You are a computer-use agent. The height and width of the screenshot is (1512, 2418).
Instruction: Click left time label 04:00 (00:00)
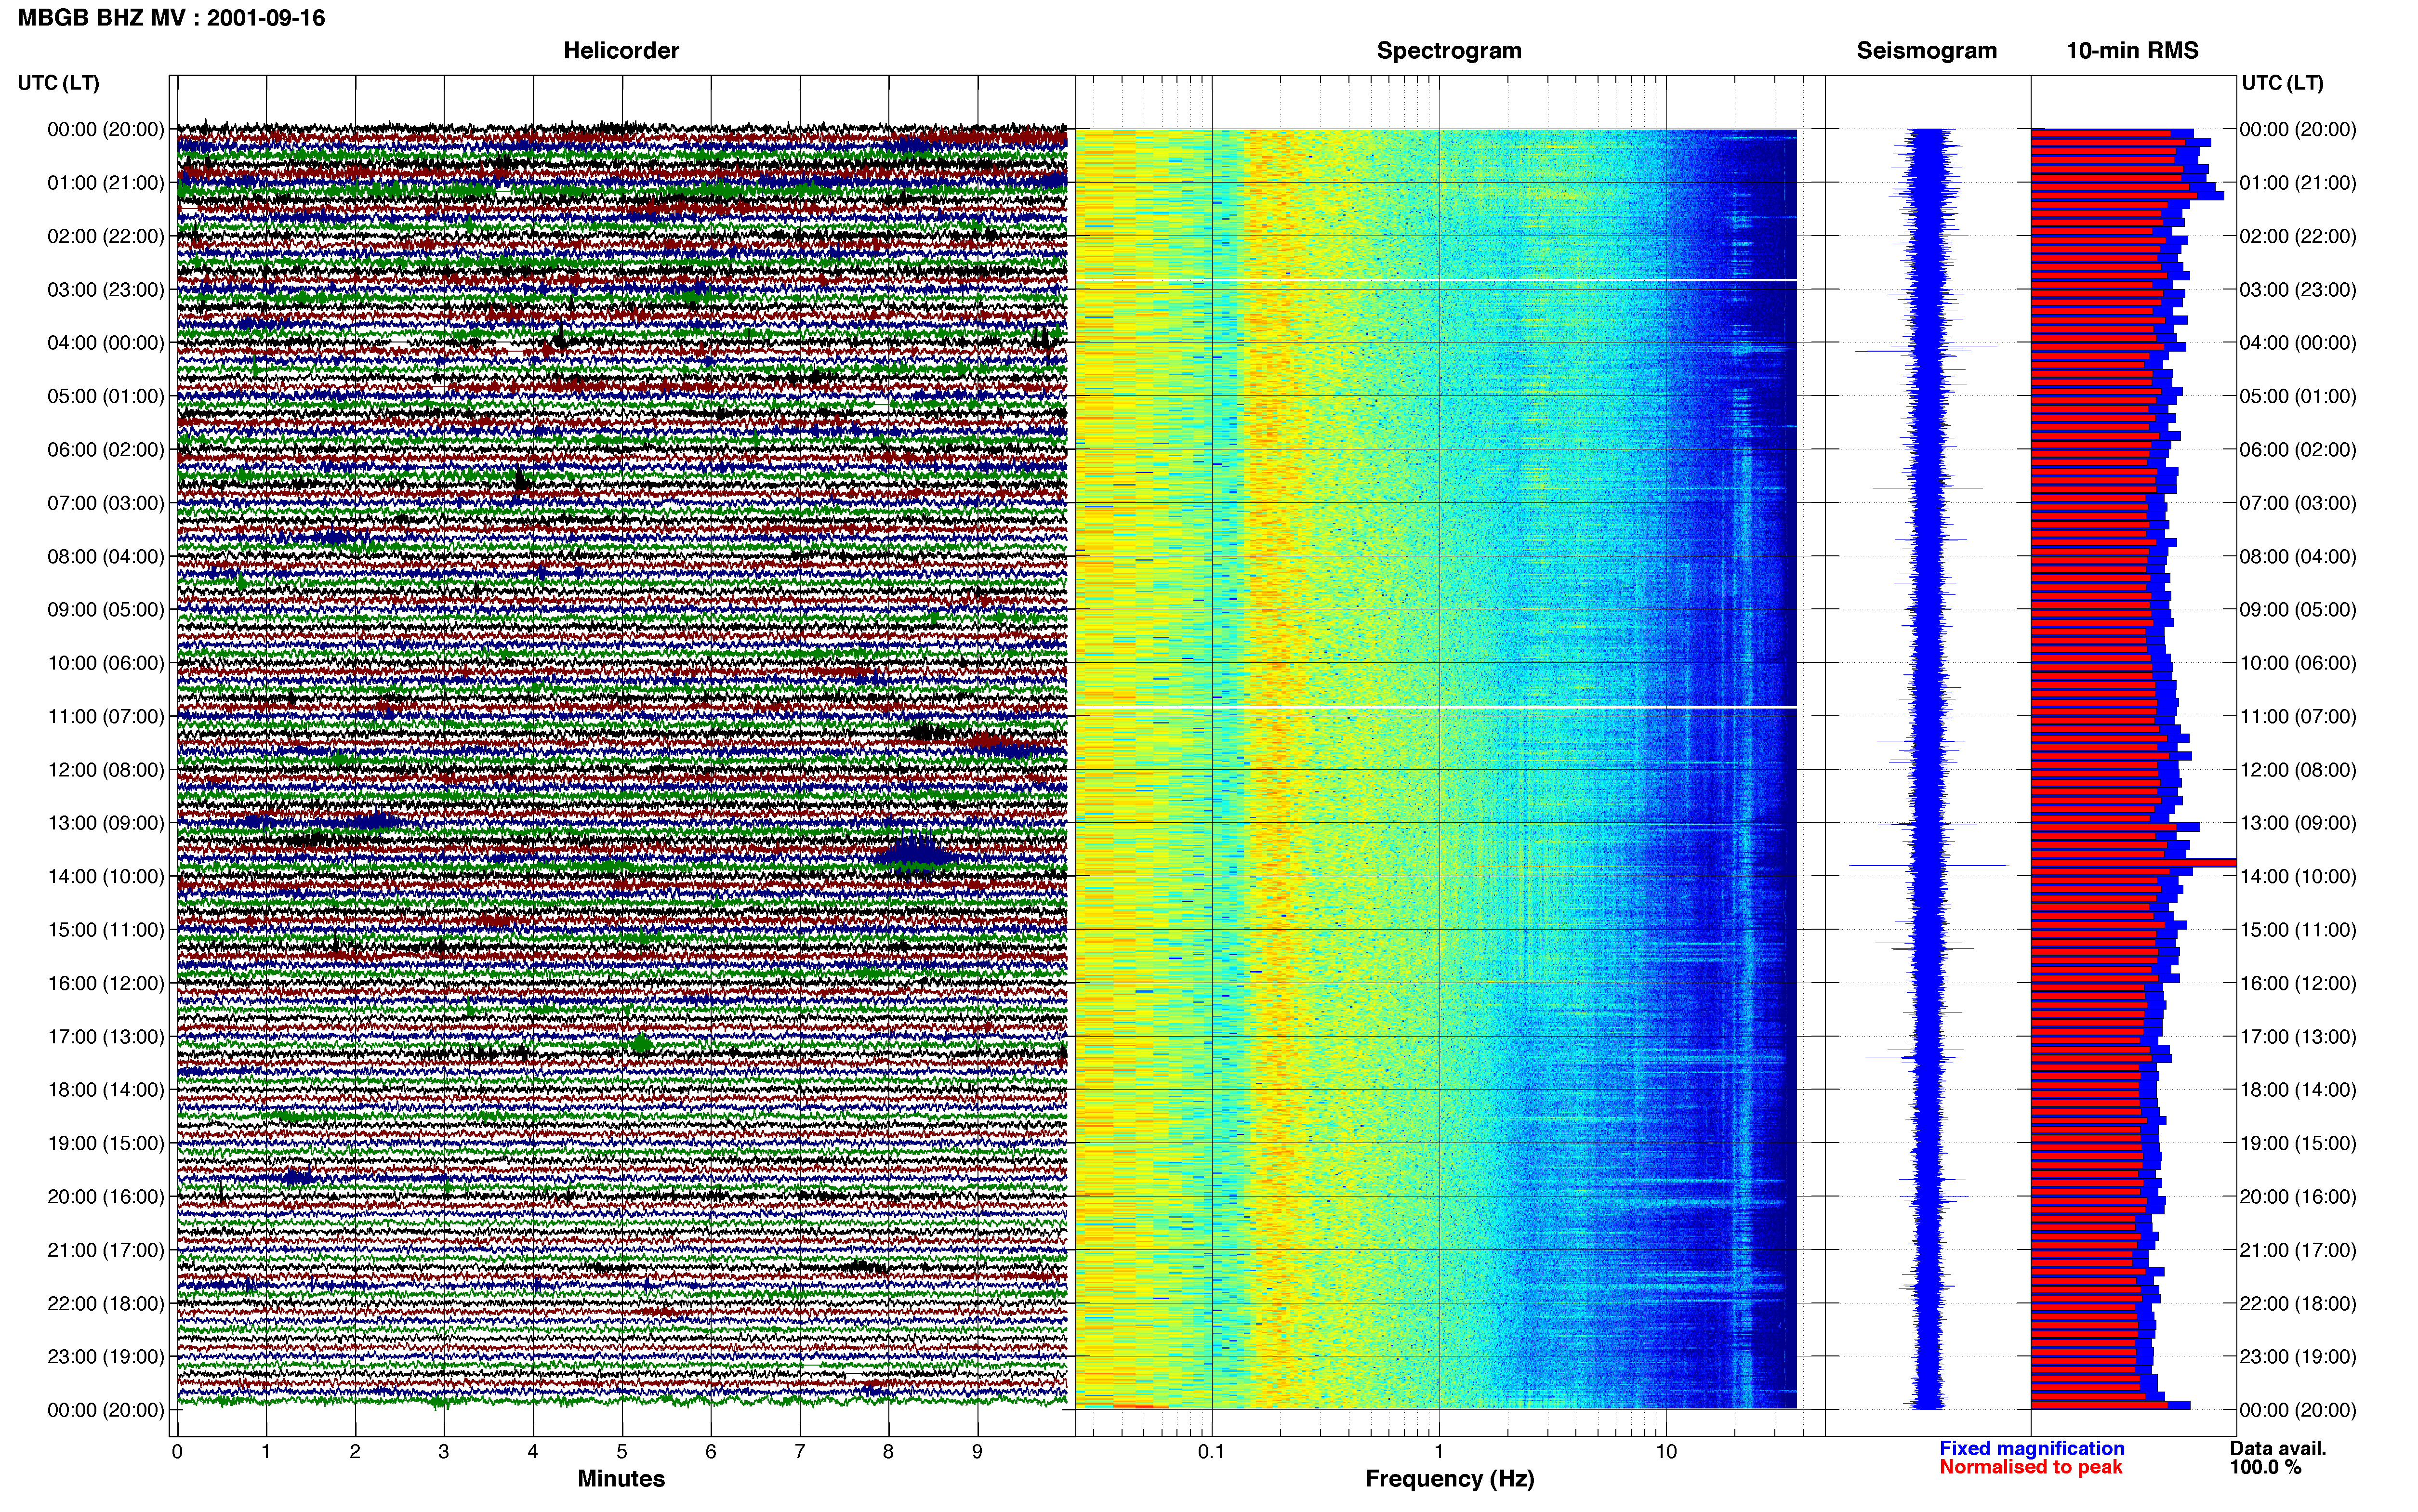click(106, 343)
